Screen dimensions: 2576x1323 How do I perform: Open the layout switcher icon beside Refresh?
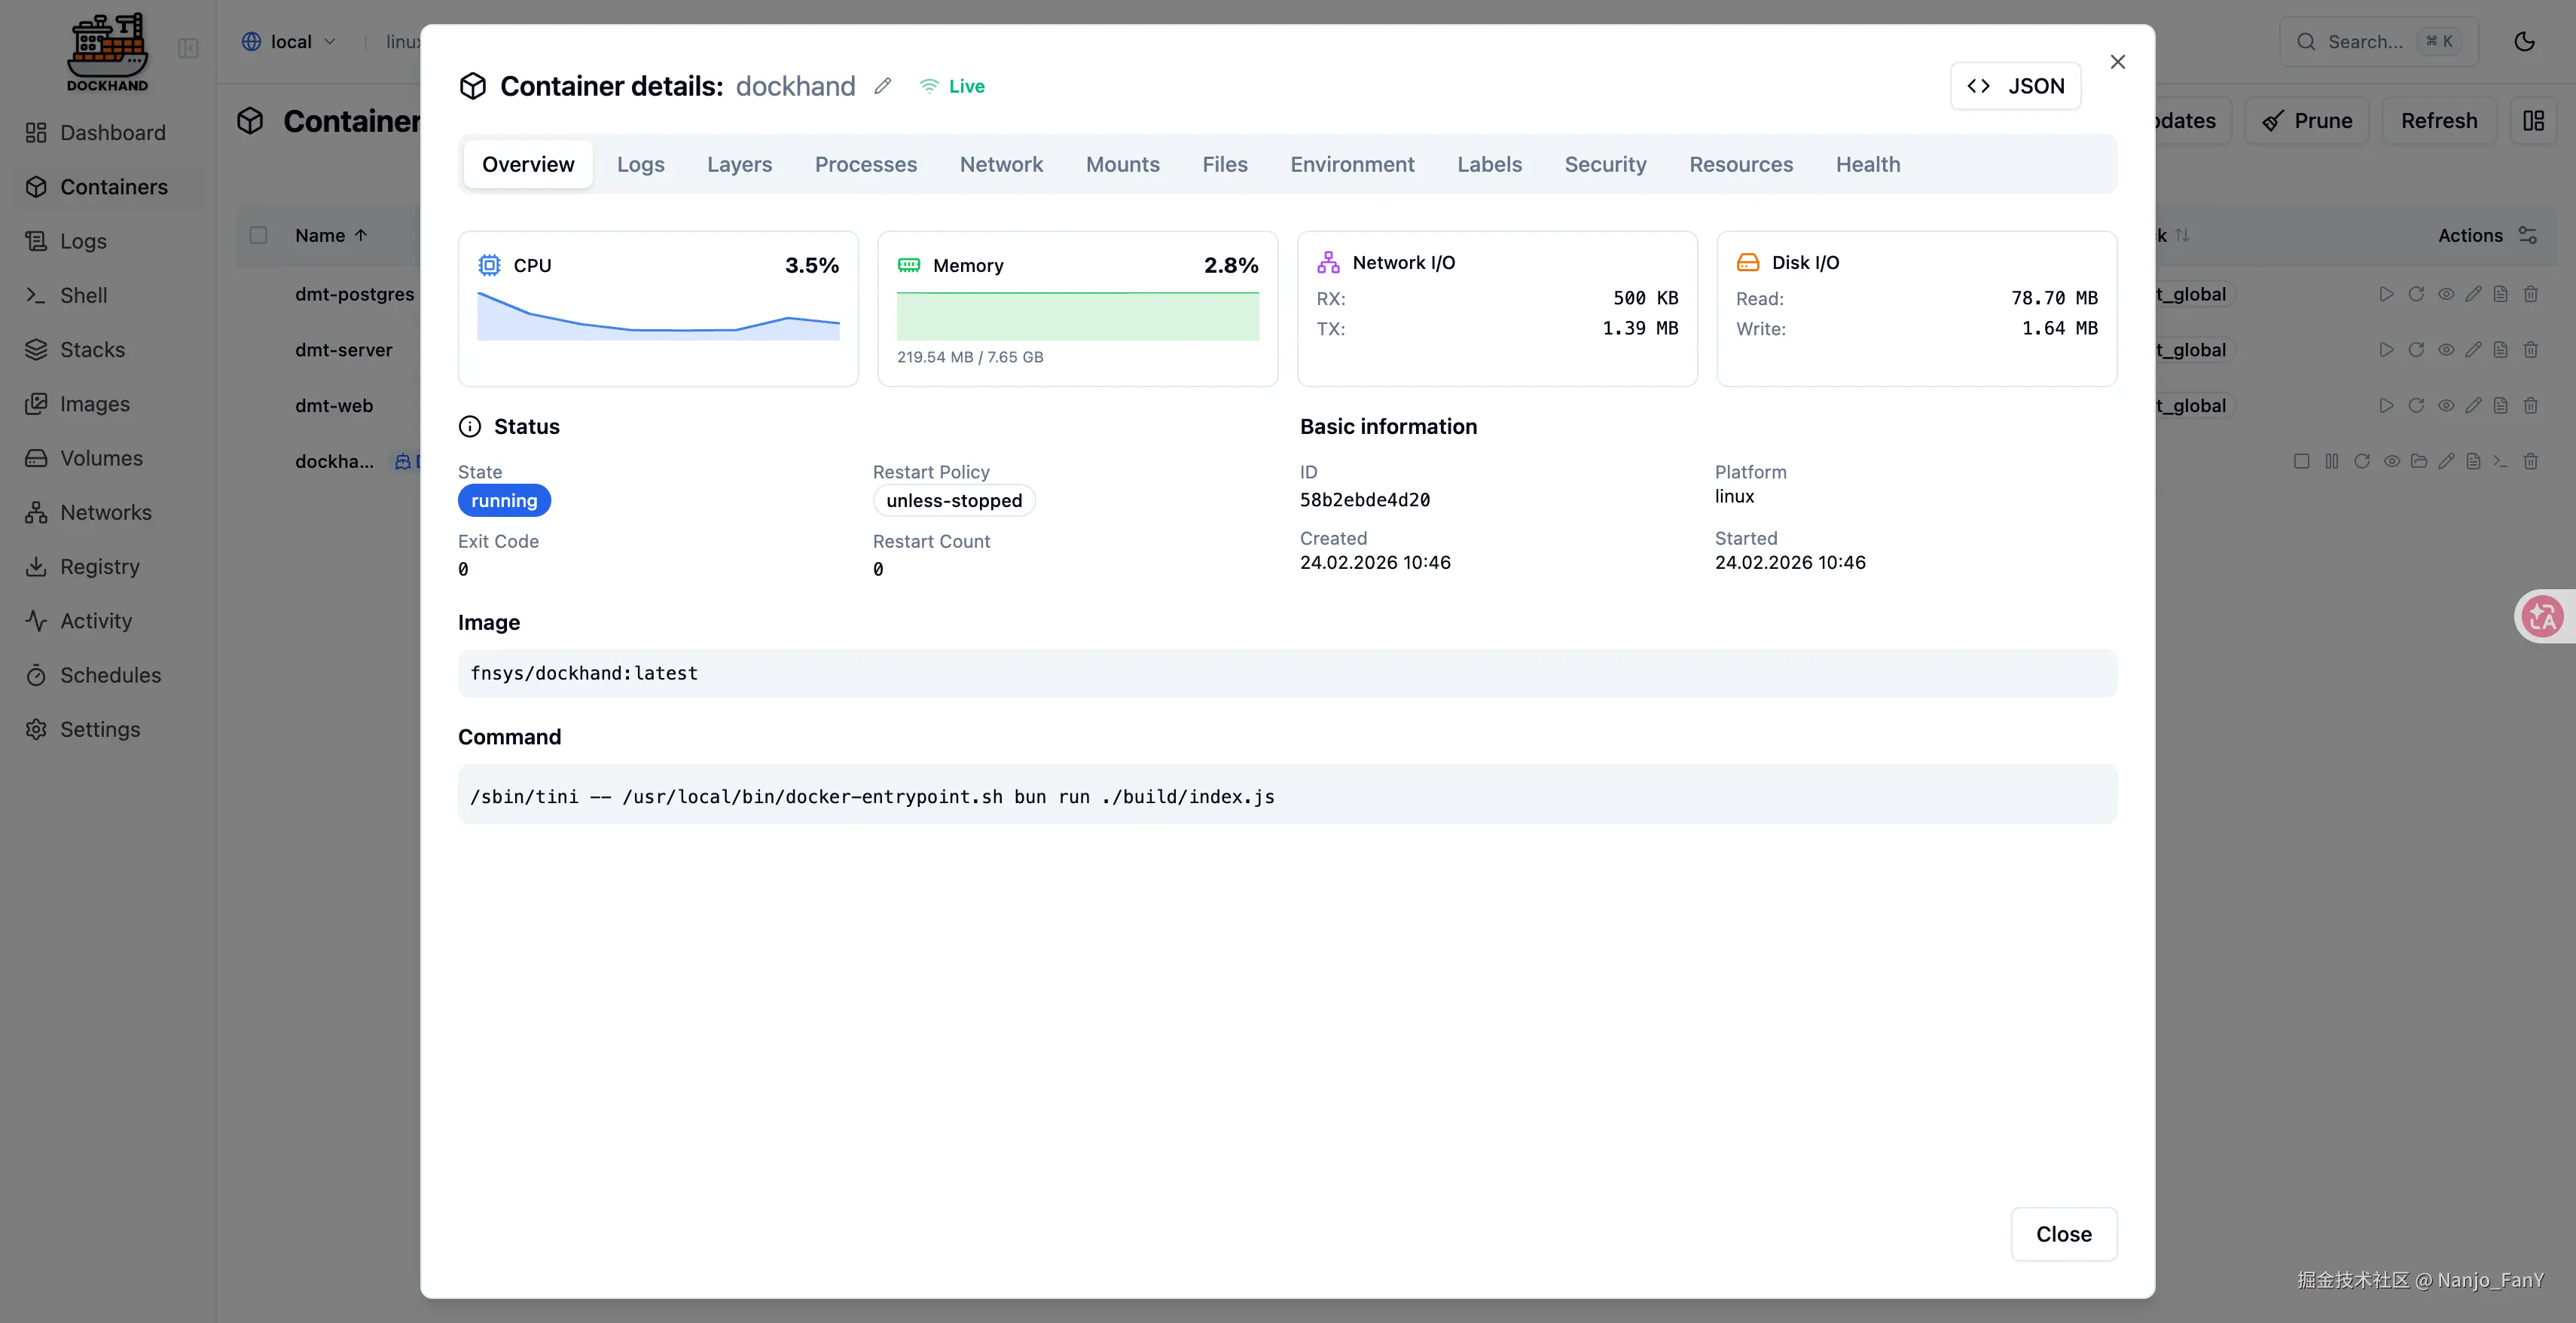2532,121
